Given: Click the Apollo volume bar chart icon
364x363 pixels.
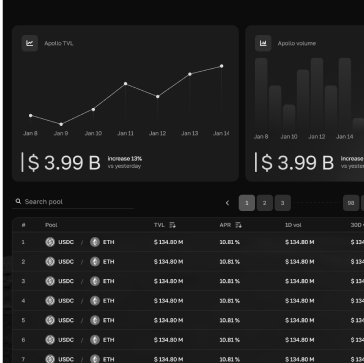Looking at the screenshot, I should coord(263,43).
